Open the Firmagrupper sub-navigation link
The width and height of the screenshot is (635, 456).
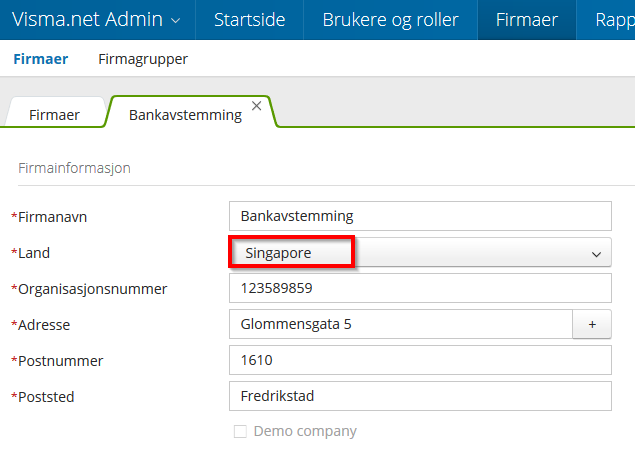click(143, 59)
